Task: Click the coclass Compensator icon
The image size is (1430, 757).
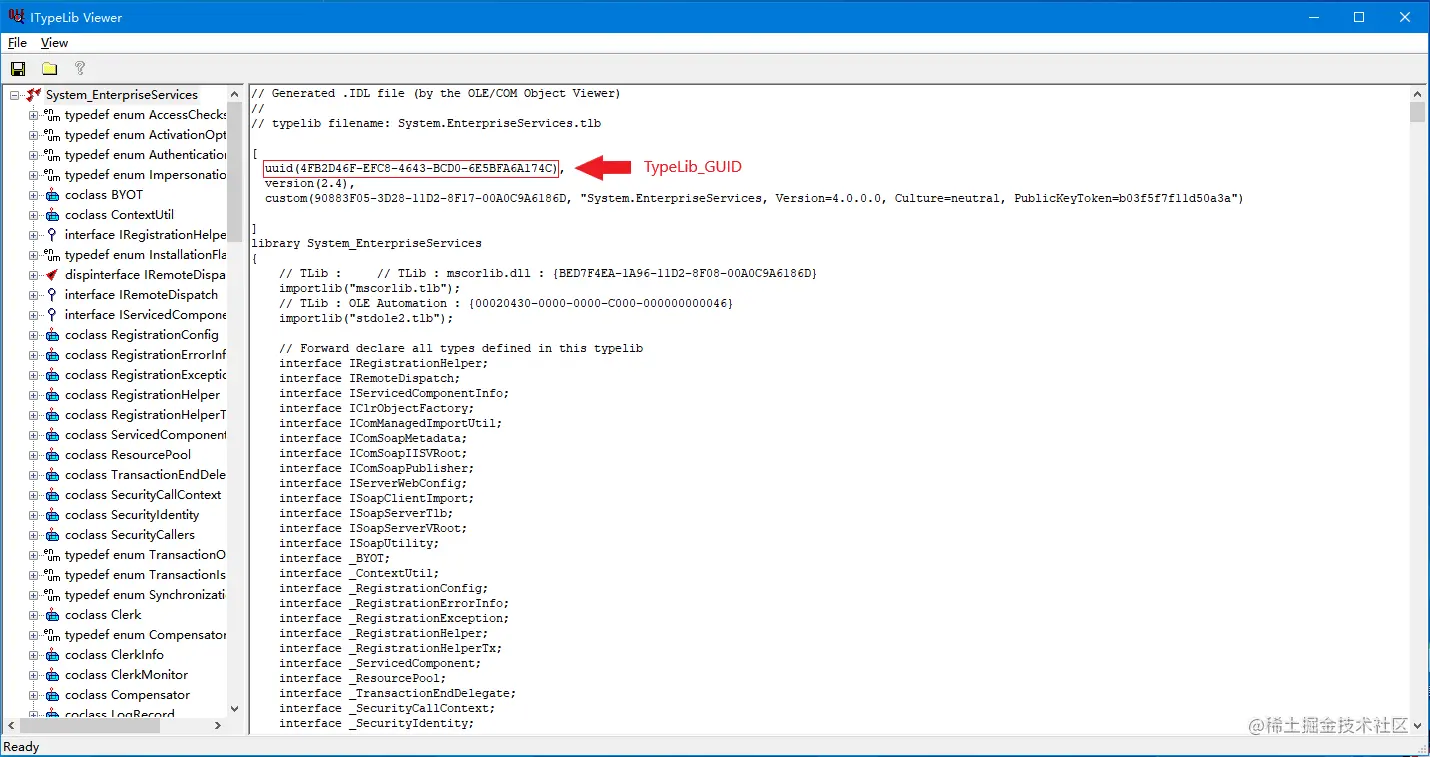Action: click(52, 695)
